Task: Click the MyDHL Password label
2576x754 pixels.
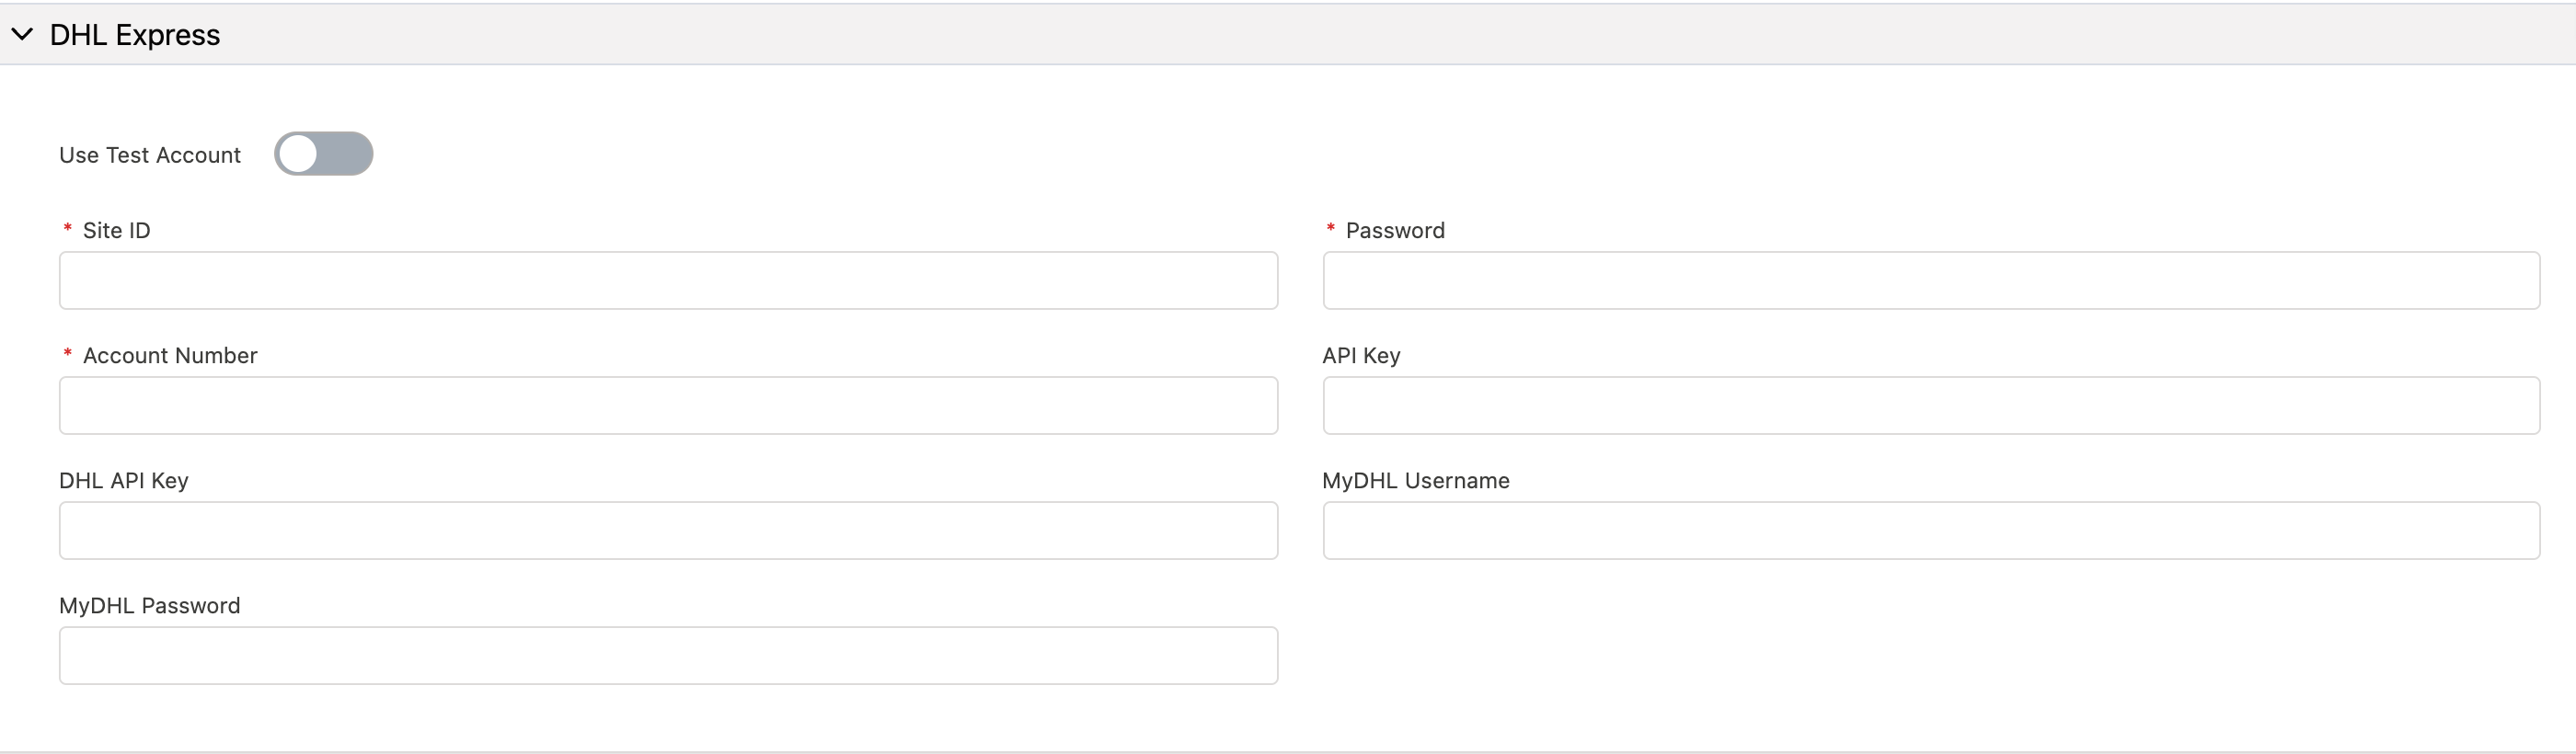Action: click(150, 605)
